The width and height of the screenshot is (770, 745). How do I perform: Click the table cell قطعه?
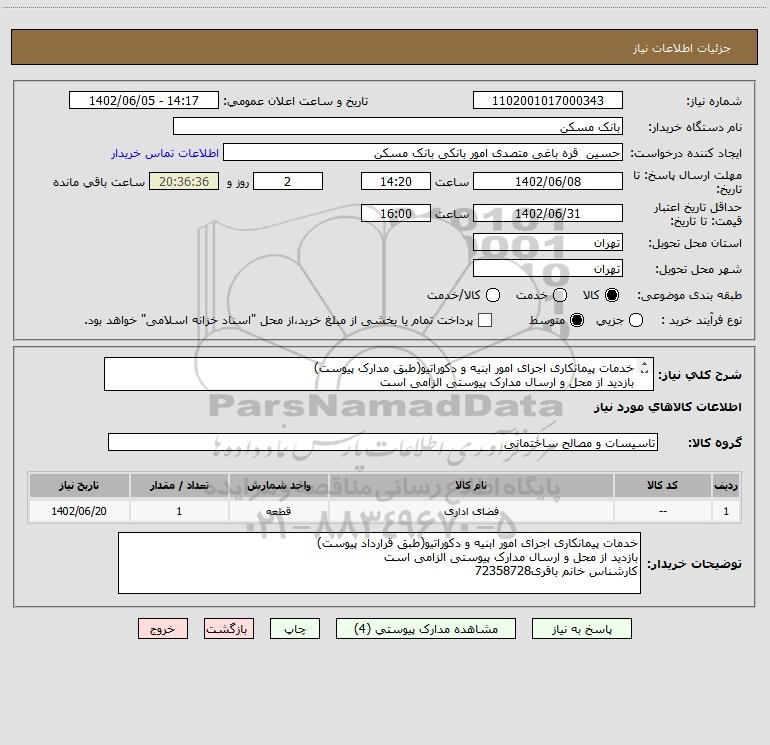pos(279,511)
